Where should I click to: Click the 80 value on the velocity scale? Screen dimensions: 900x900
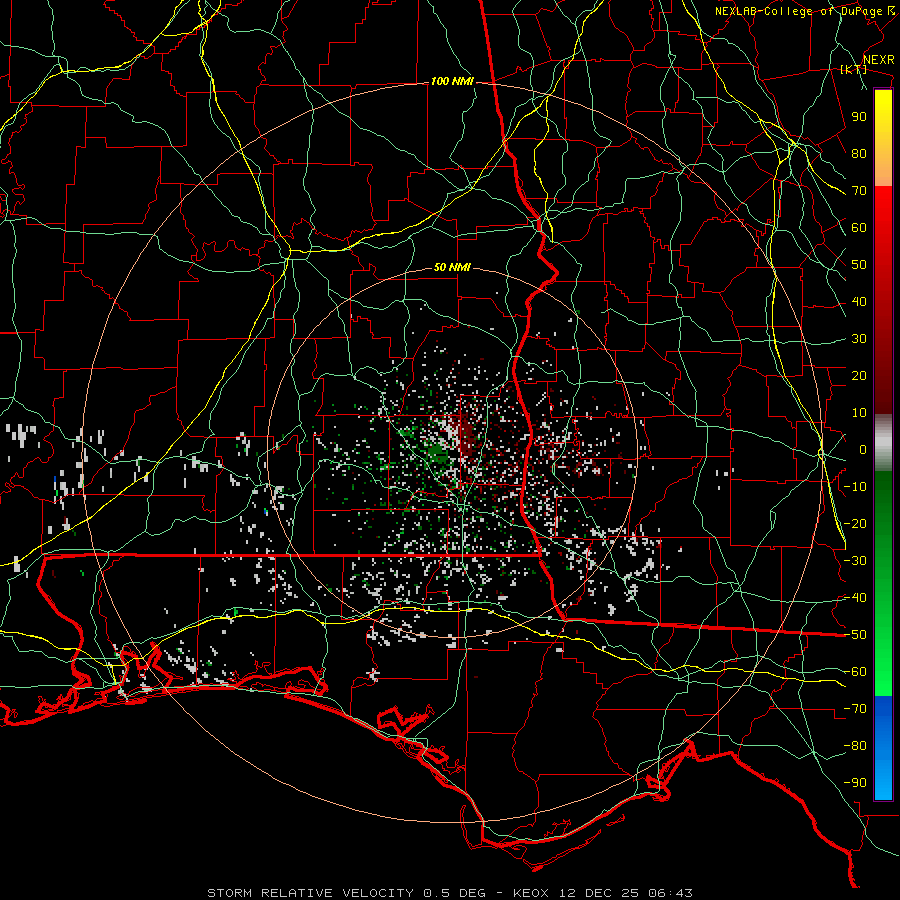(x=859, y=153)
